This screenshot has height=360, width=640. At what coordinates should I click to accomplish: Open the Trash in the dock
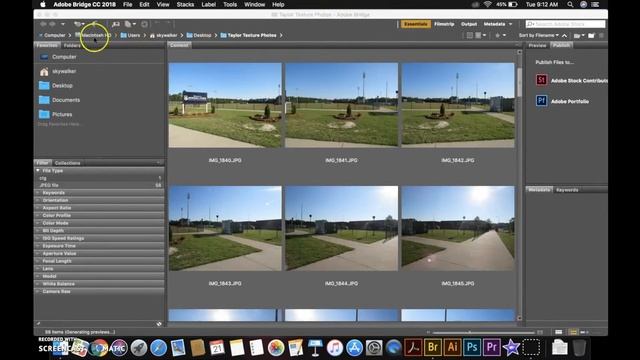[x=579, y=348]
